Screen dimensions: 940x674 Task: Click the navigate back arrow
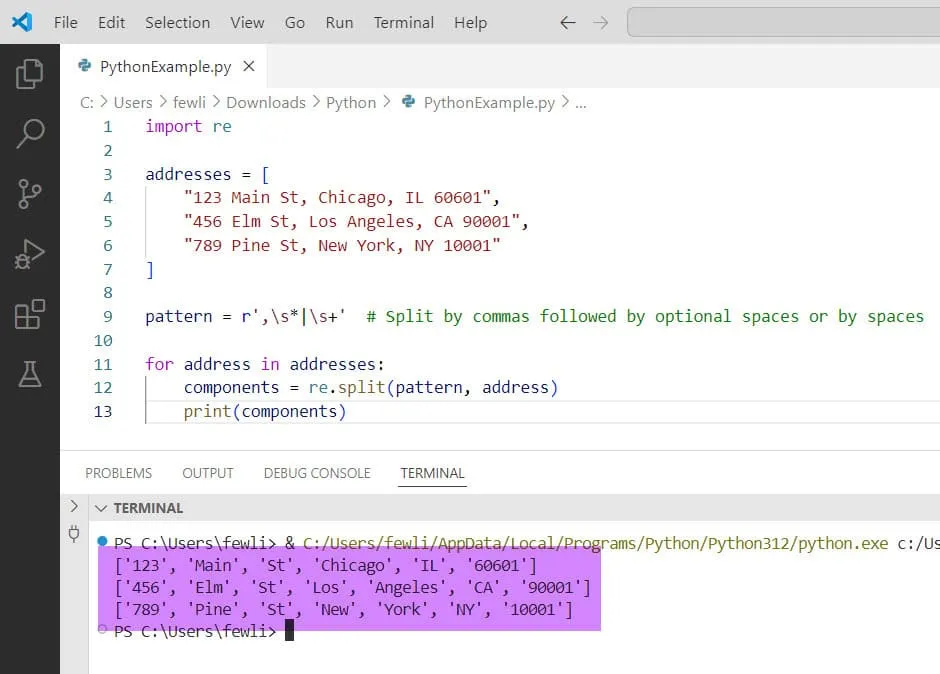click(x=568, y=22)
